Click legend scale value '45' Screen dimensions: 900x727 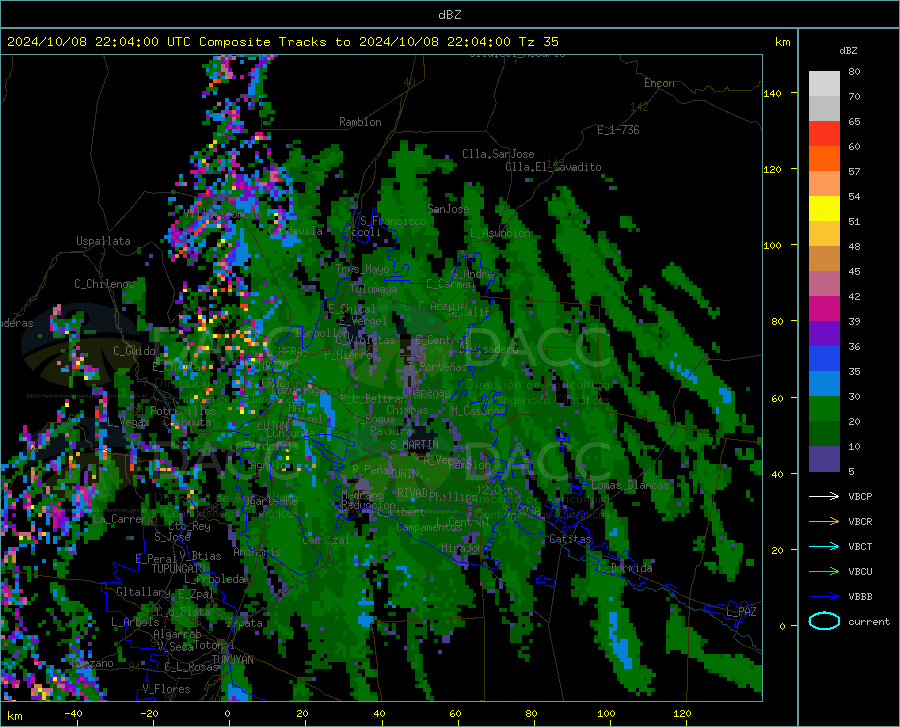854,271
